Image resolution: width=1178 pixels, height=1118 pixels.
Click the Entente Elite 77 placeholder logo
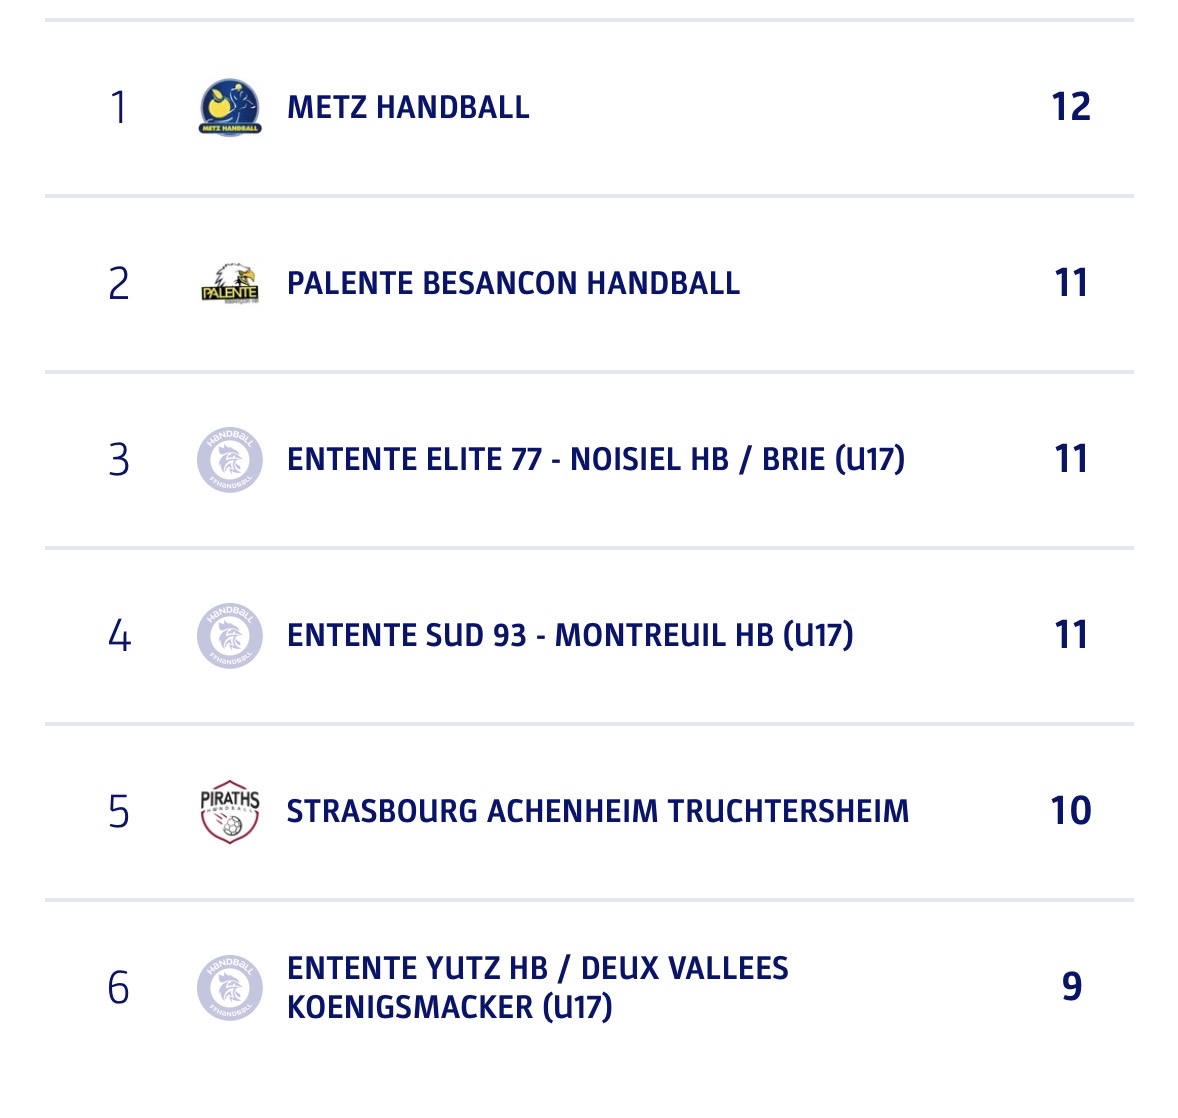[x=229, y=459]
